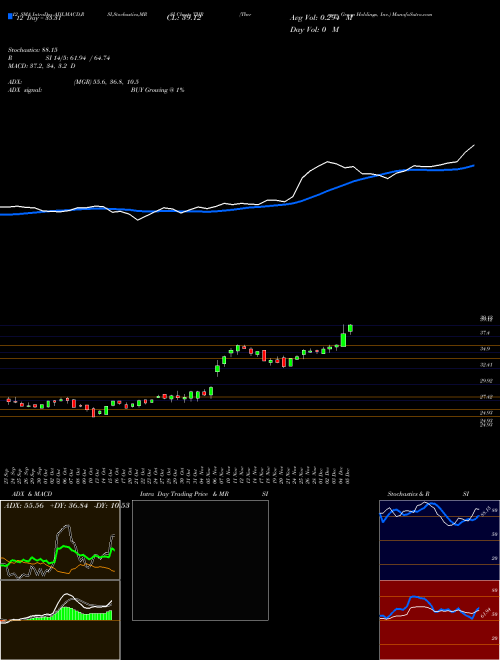Click the last green candlestick on the chart
500x660 pixels.
pyautogui.click(x=350, y=328)
